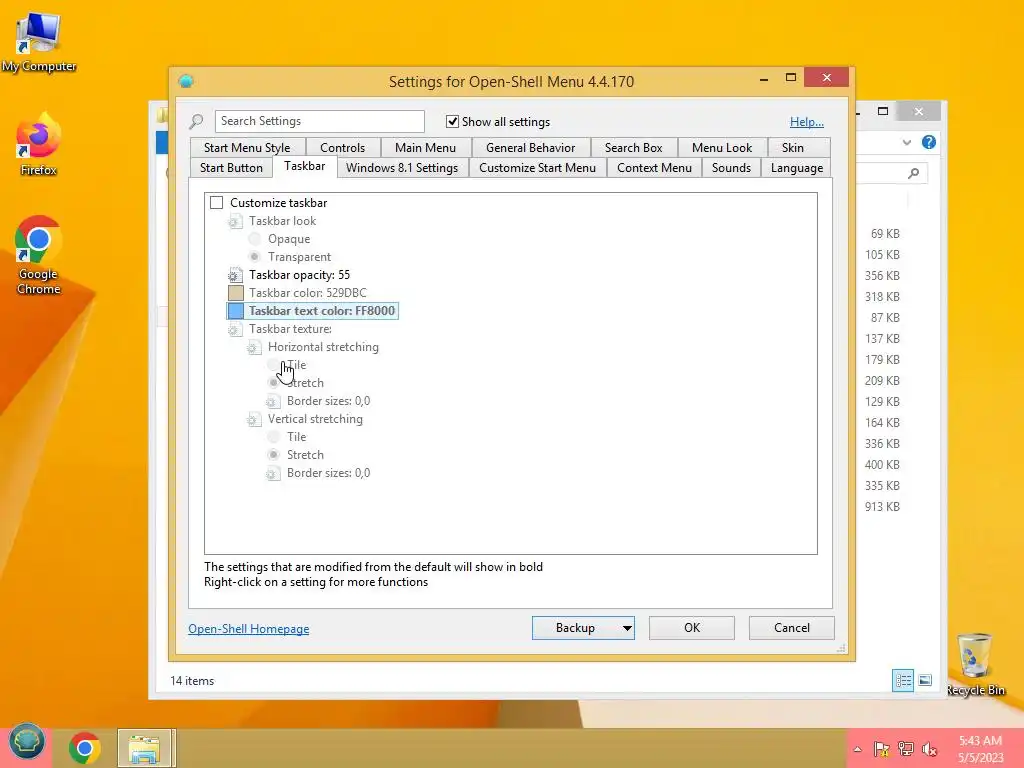
Task: Click the Taskbar text color FF8000 swatch
Action: [x=236, y=311]
